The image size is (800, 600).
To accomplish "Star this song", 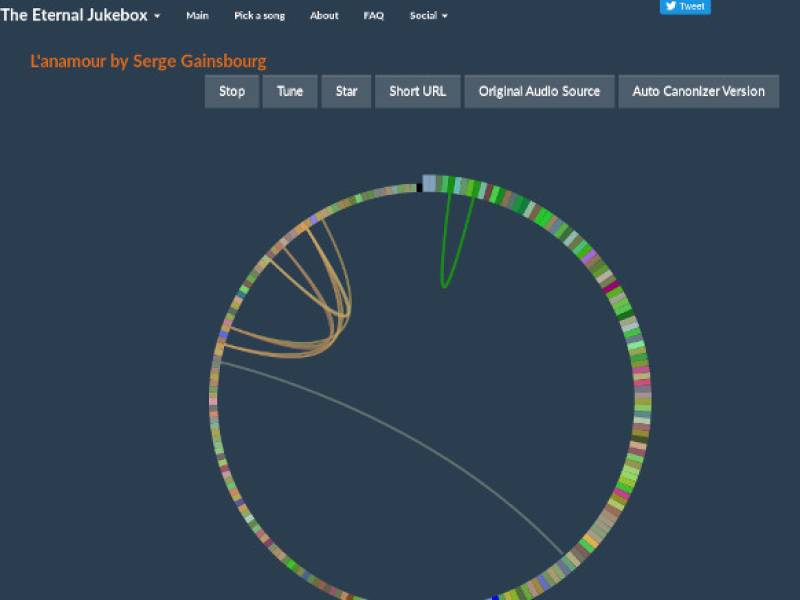I will point(346,91).
